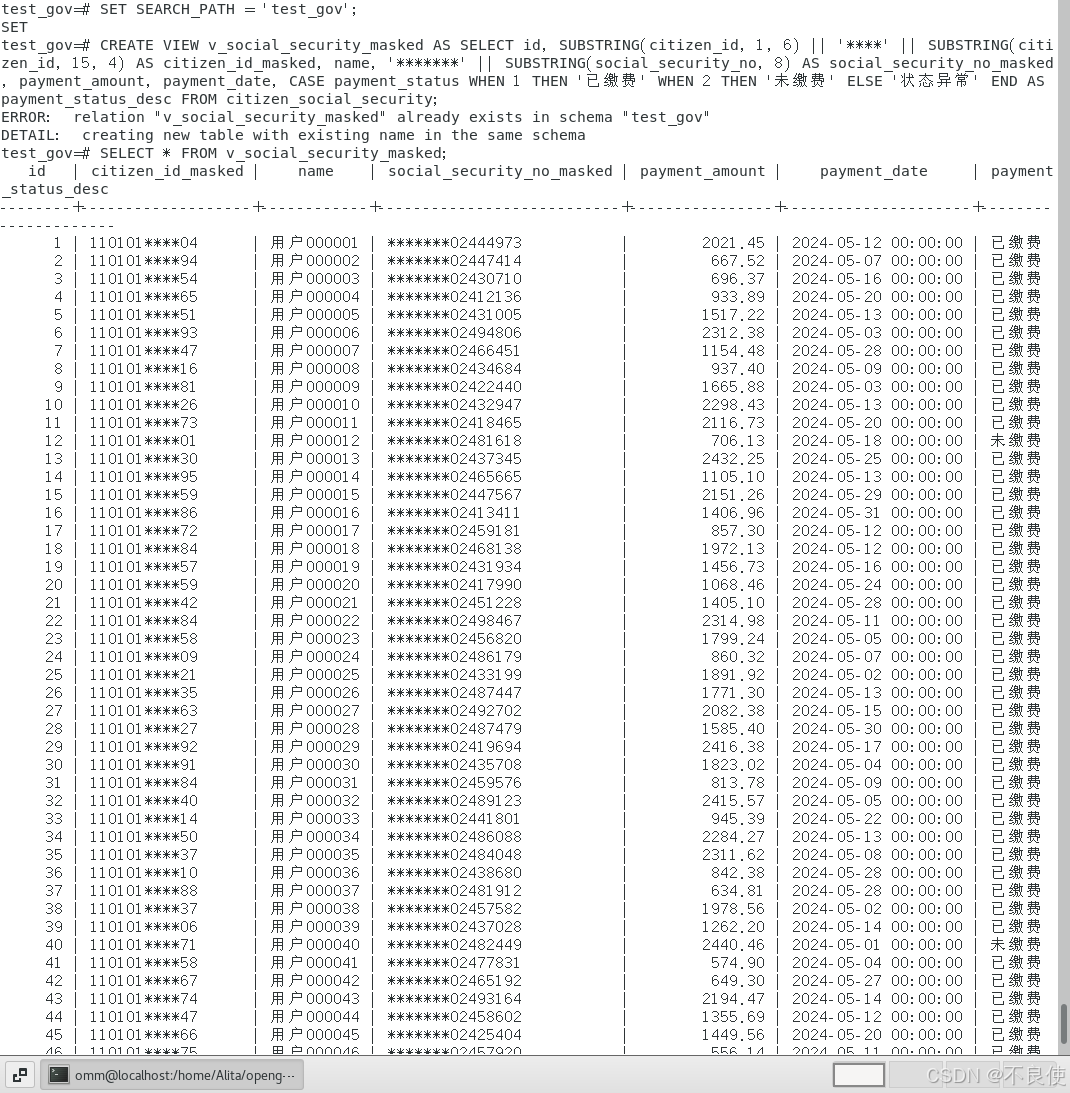Click the payment amount '1405.10'
Screen dimensions: 1070x1093
tap(733, 603)
